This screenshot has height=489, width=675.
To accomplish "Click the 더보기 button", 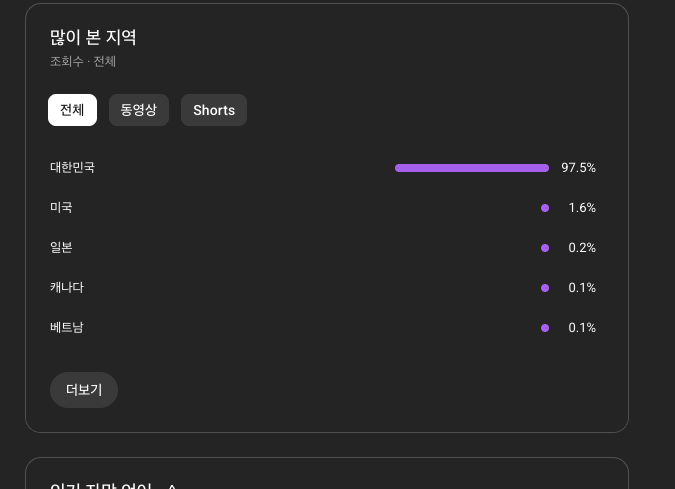I will pos(84,390).
